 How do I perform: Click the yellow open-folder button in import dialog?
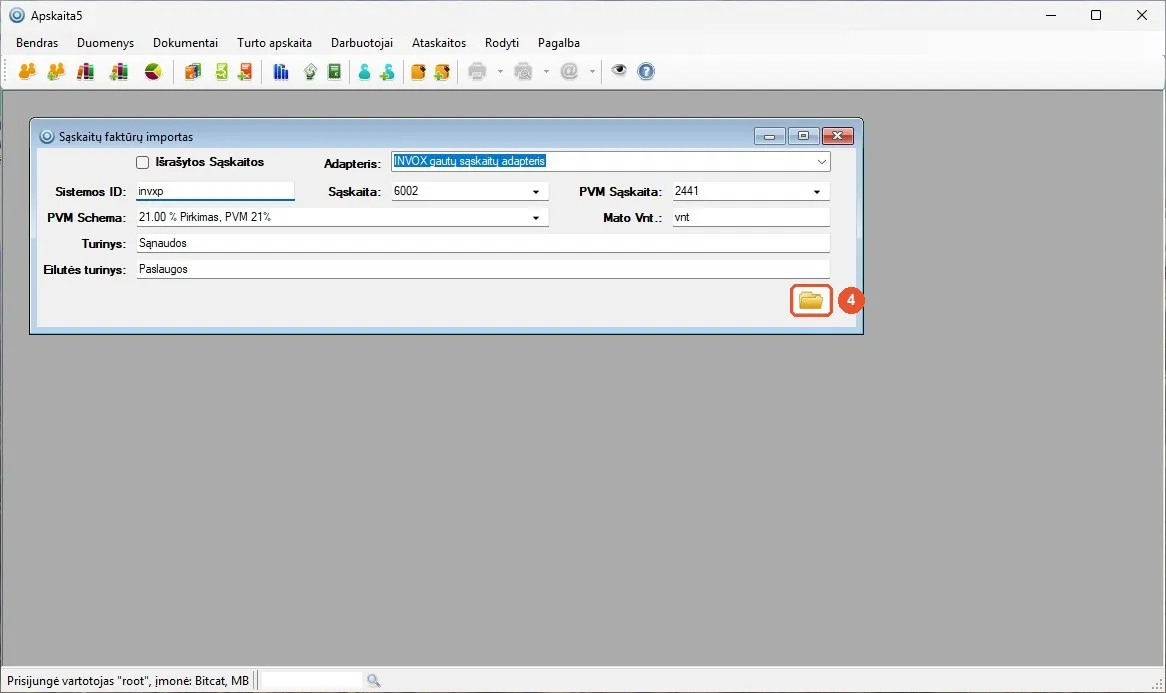click(811, 300)
